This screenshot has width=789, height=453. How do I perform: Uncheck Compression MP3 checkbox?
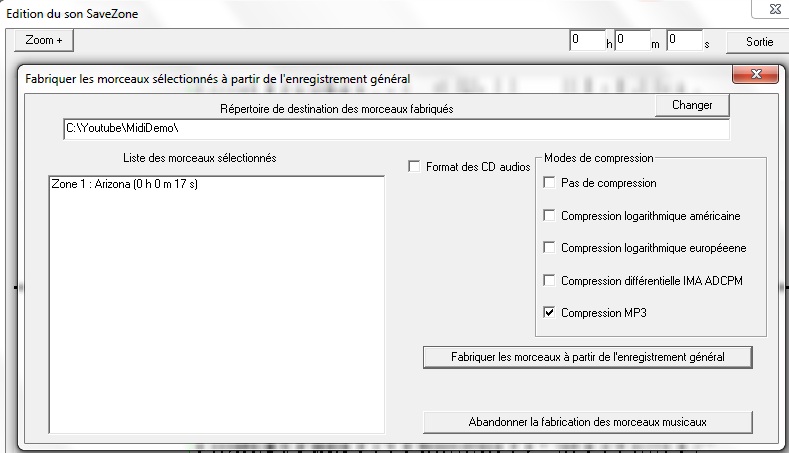click(549, 313)
